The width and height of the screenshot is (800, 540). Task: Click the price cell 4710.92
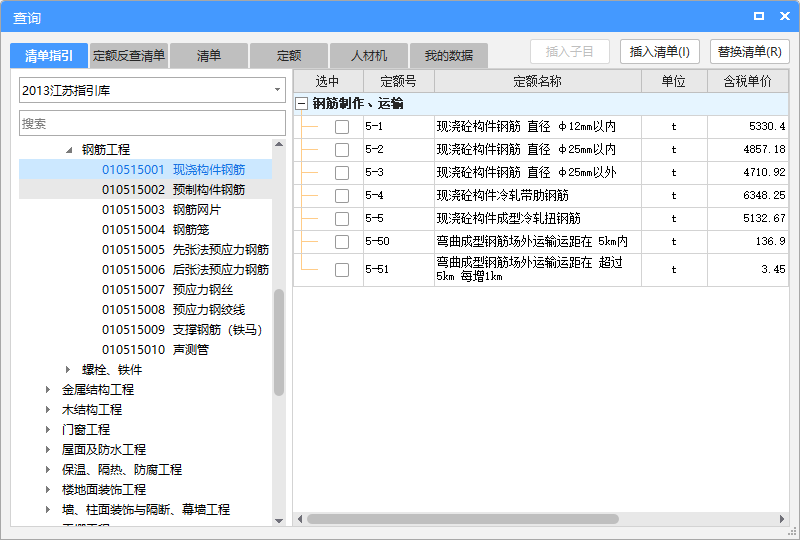[x=748, y=173]
